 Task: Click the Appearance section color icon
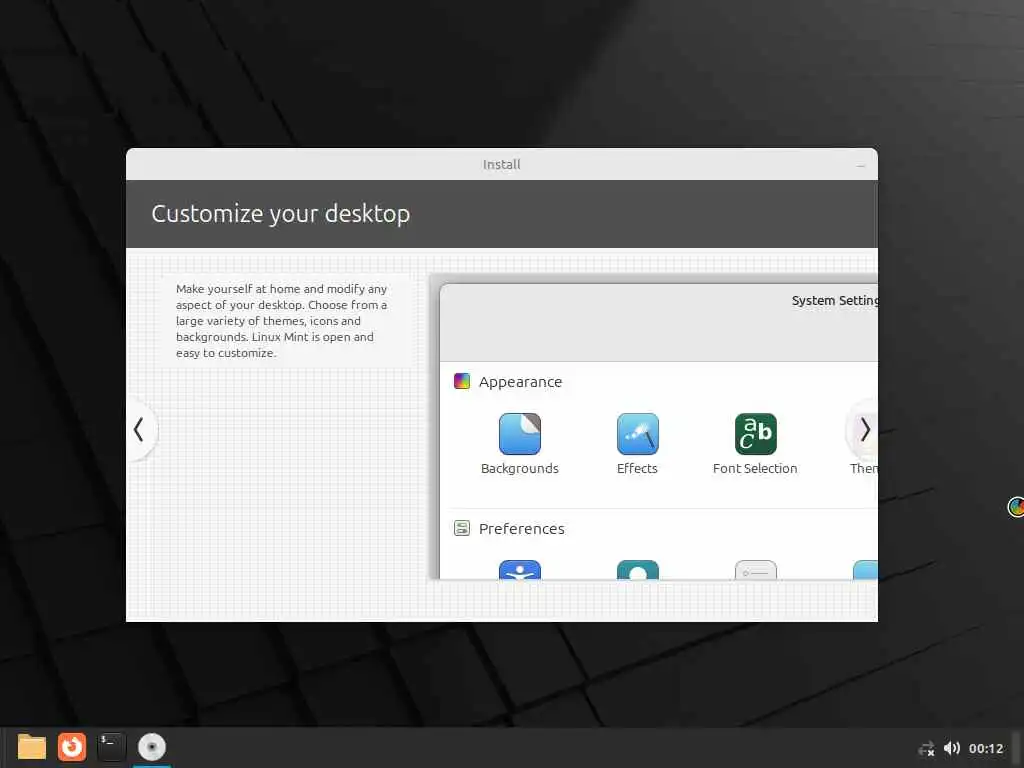pos(462,381)
